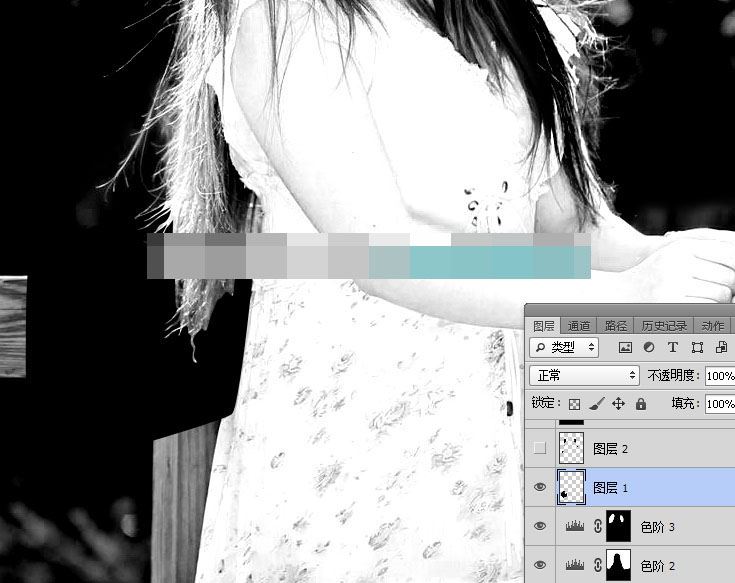The width and height of the screenshot is (735, 583).
Task: Toggle visibility of 色阶 2 layer
Action: (540, 565)
